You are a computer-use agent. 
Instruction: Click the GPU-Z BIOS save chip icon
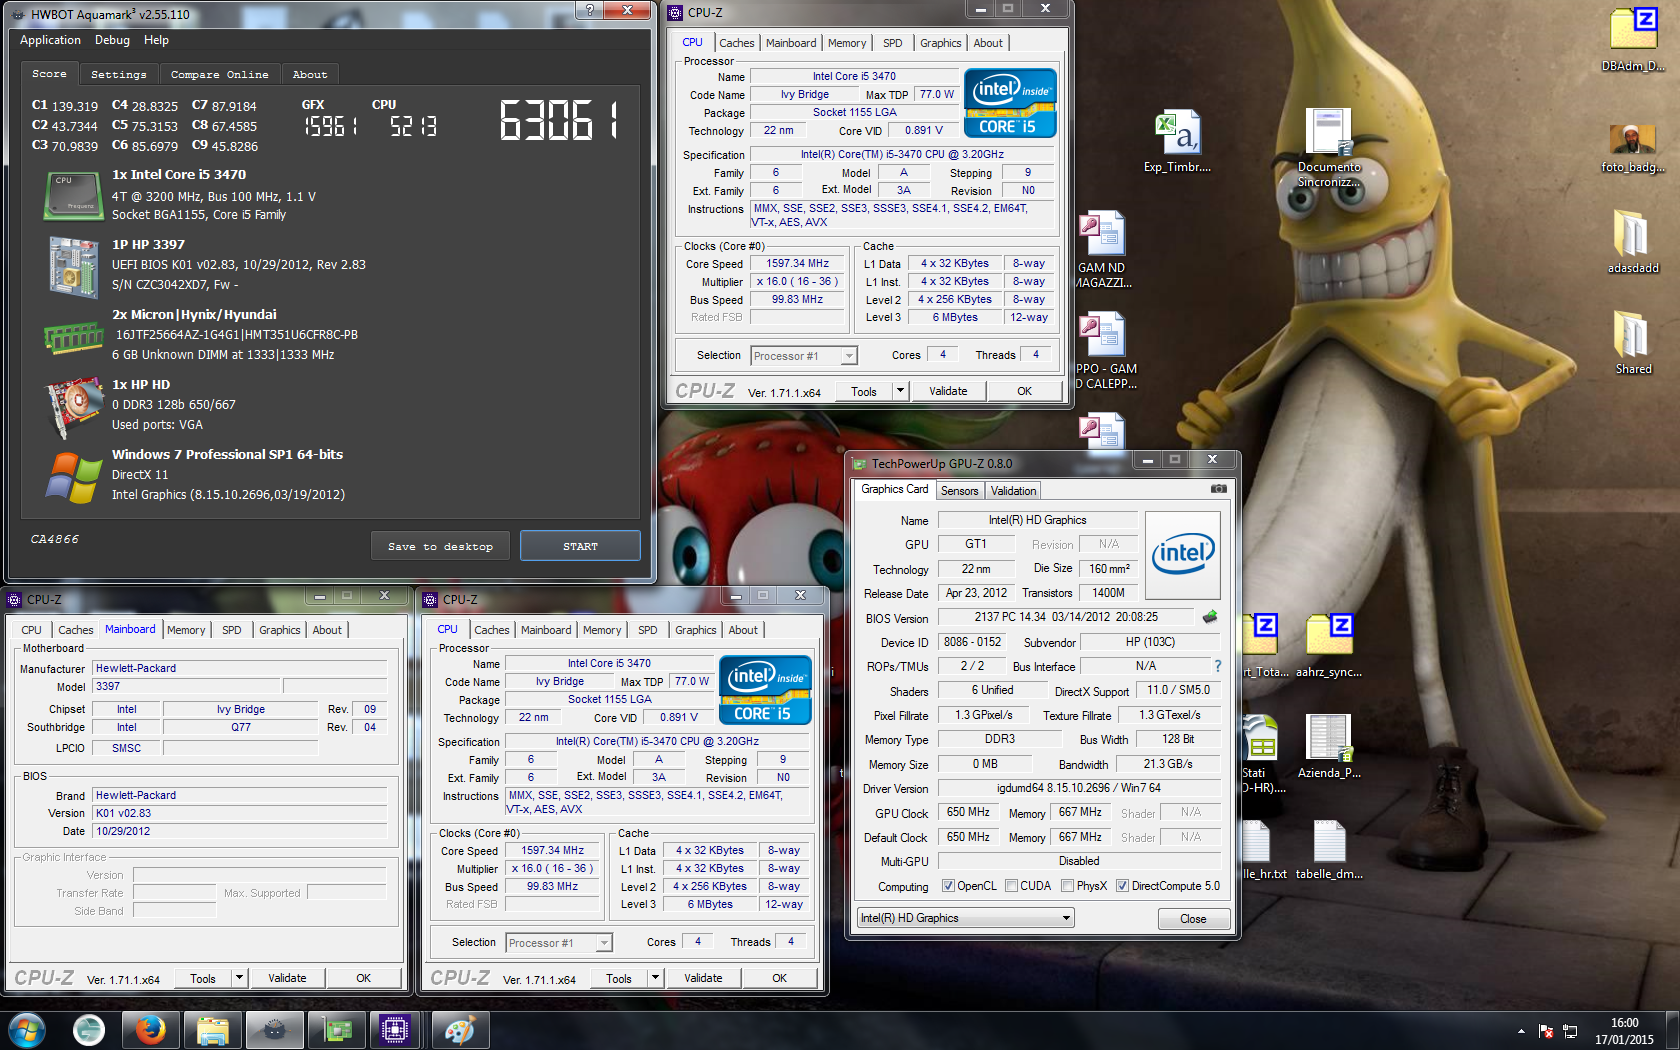coord(1210,617)
